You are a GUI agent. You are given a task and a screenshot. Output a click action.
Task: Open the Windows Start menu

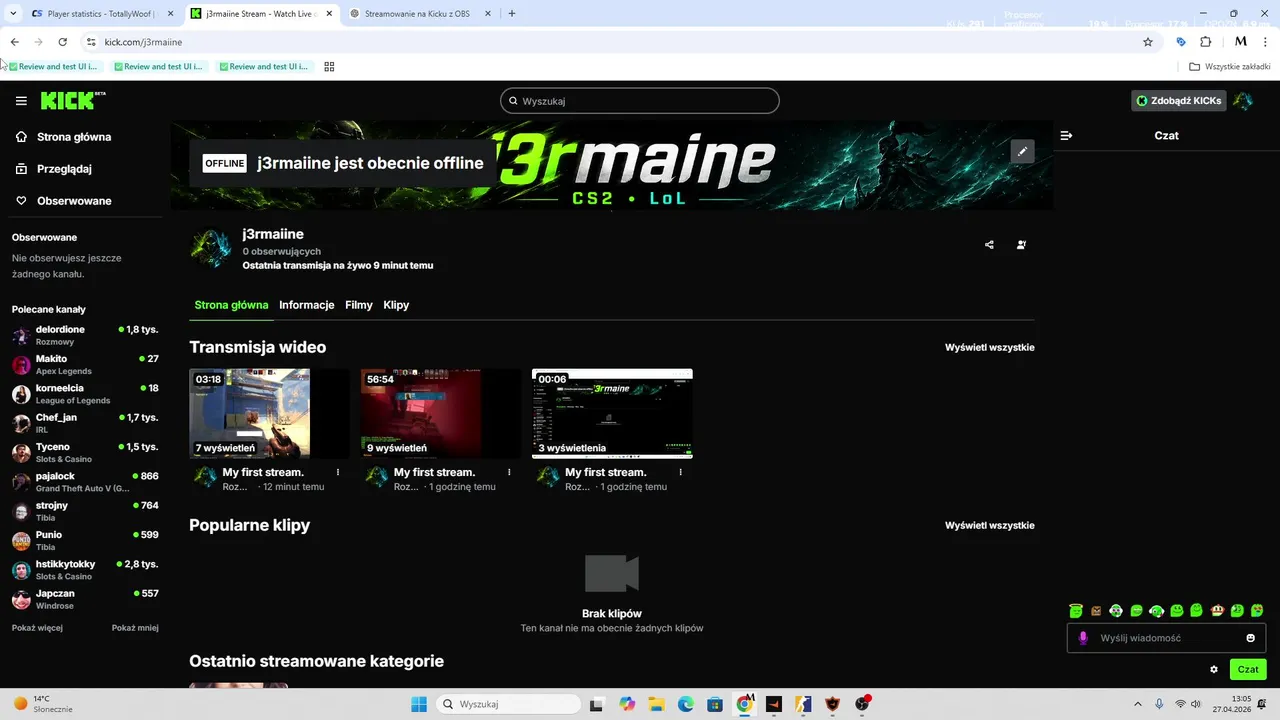(x=418, y=704)
